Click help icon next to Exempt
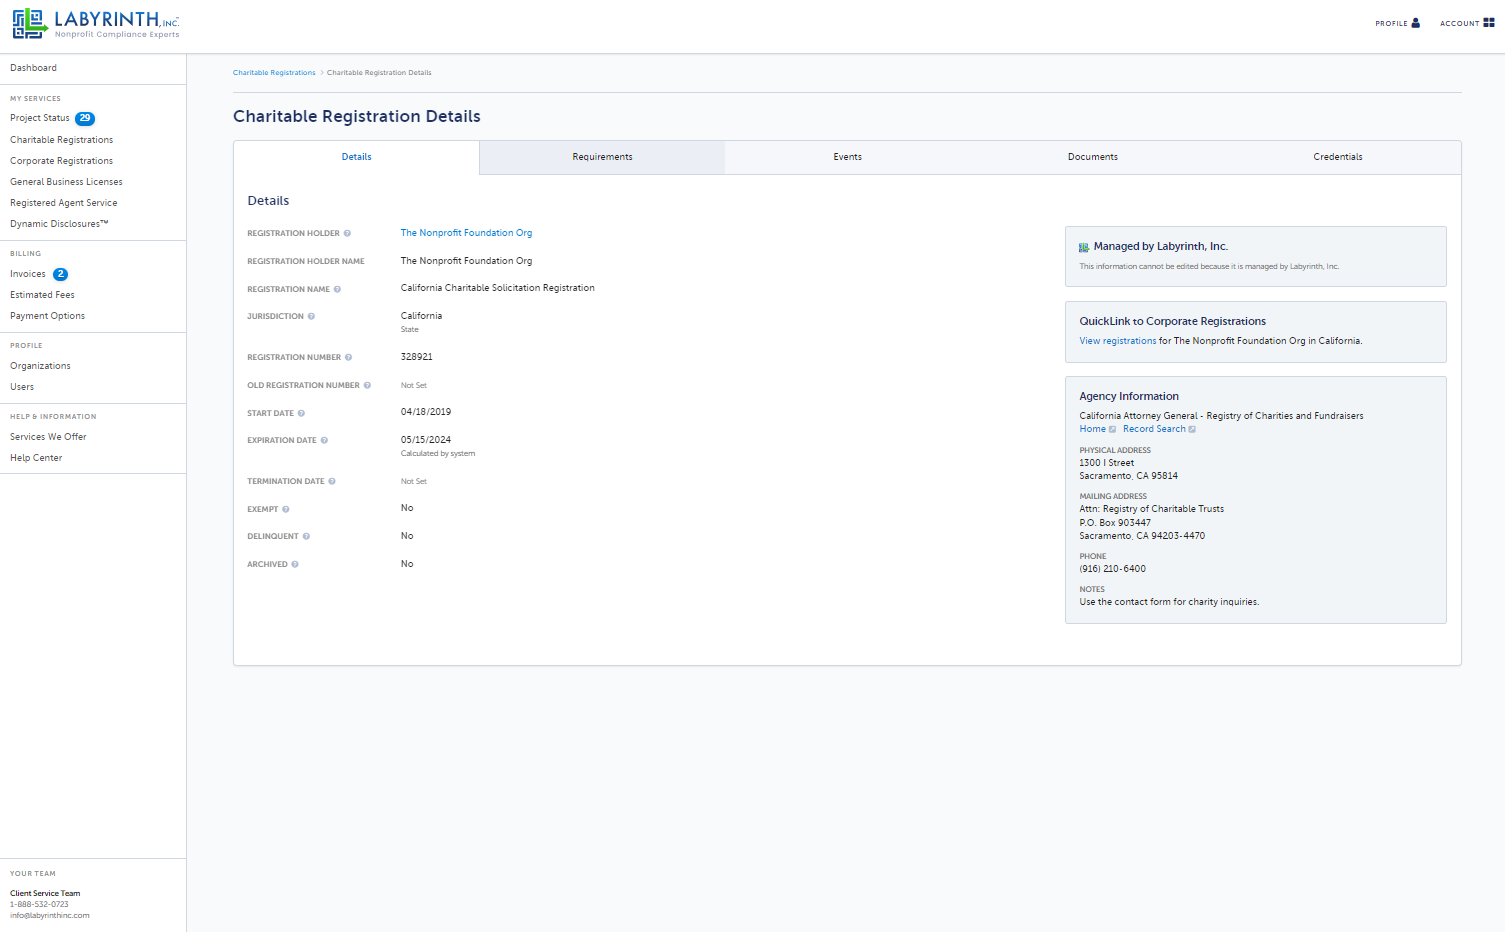 [x=286, y=509]
